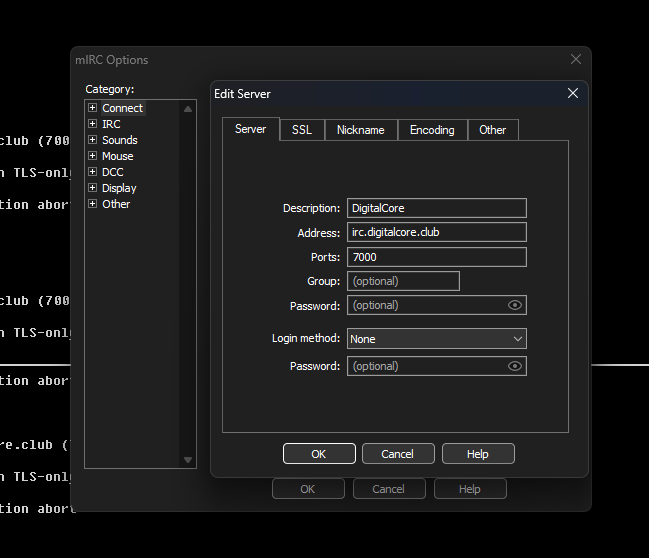Viewport: 649px width, 558px height.
Task: Select the Other category in the tree
Action: click(x=116, y=204)
